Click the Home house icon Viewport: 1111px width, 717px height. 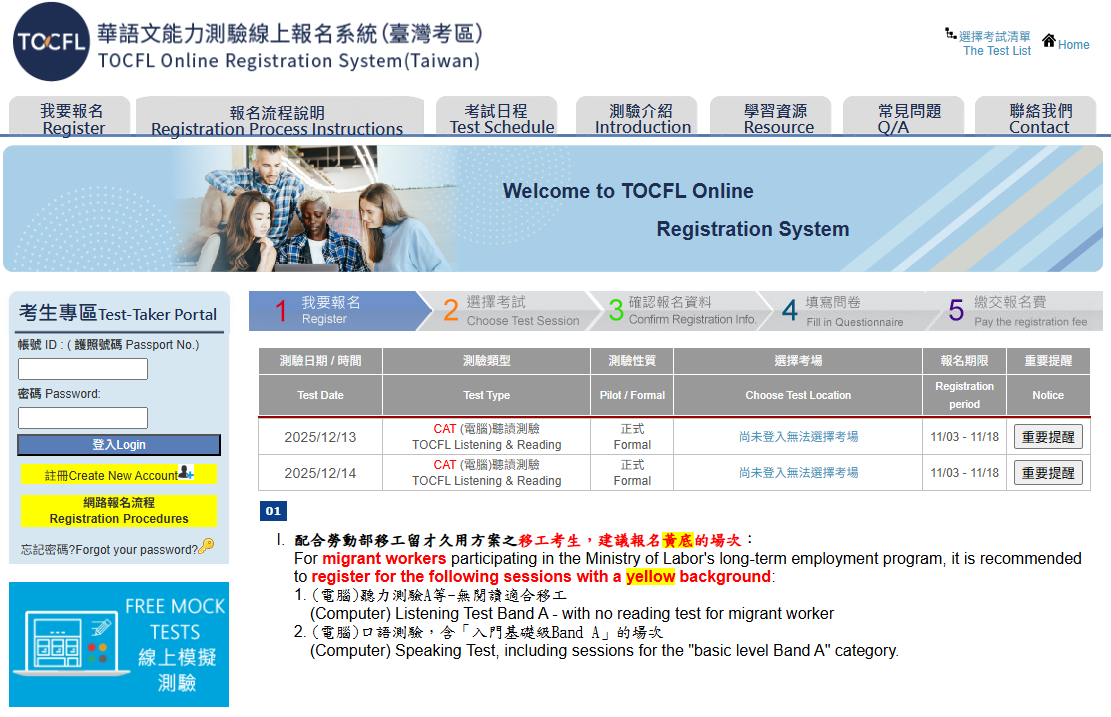[1049, 41]
